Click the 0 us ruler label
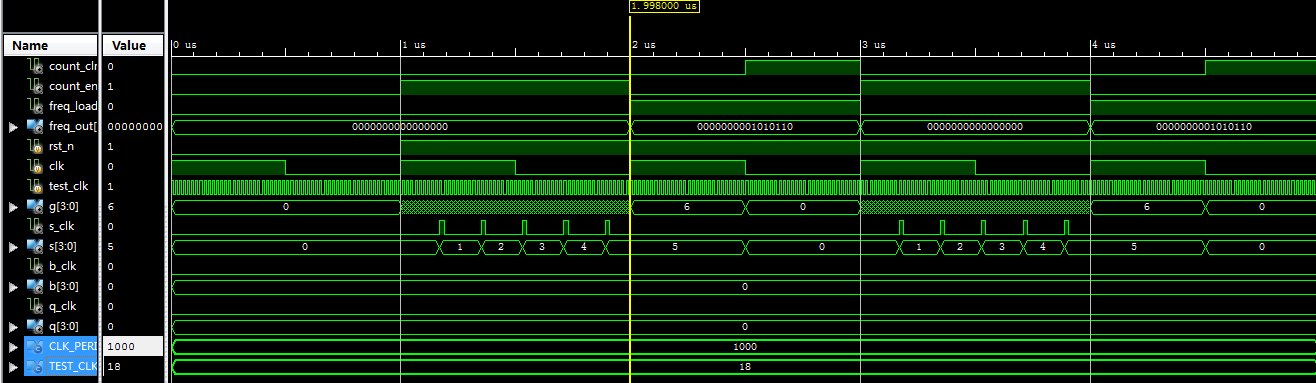Image resolution: width=1316 pixels, height=383 pixels. [184, 45]
